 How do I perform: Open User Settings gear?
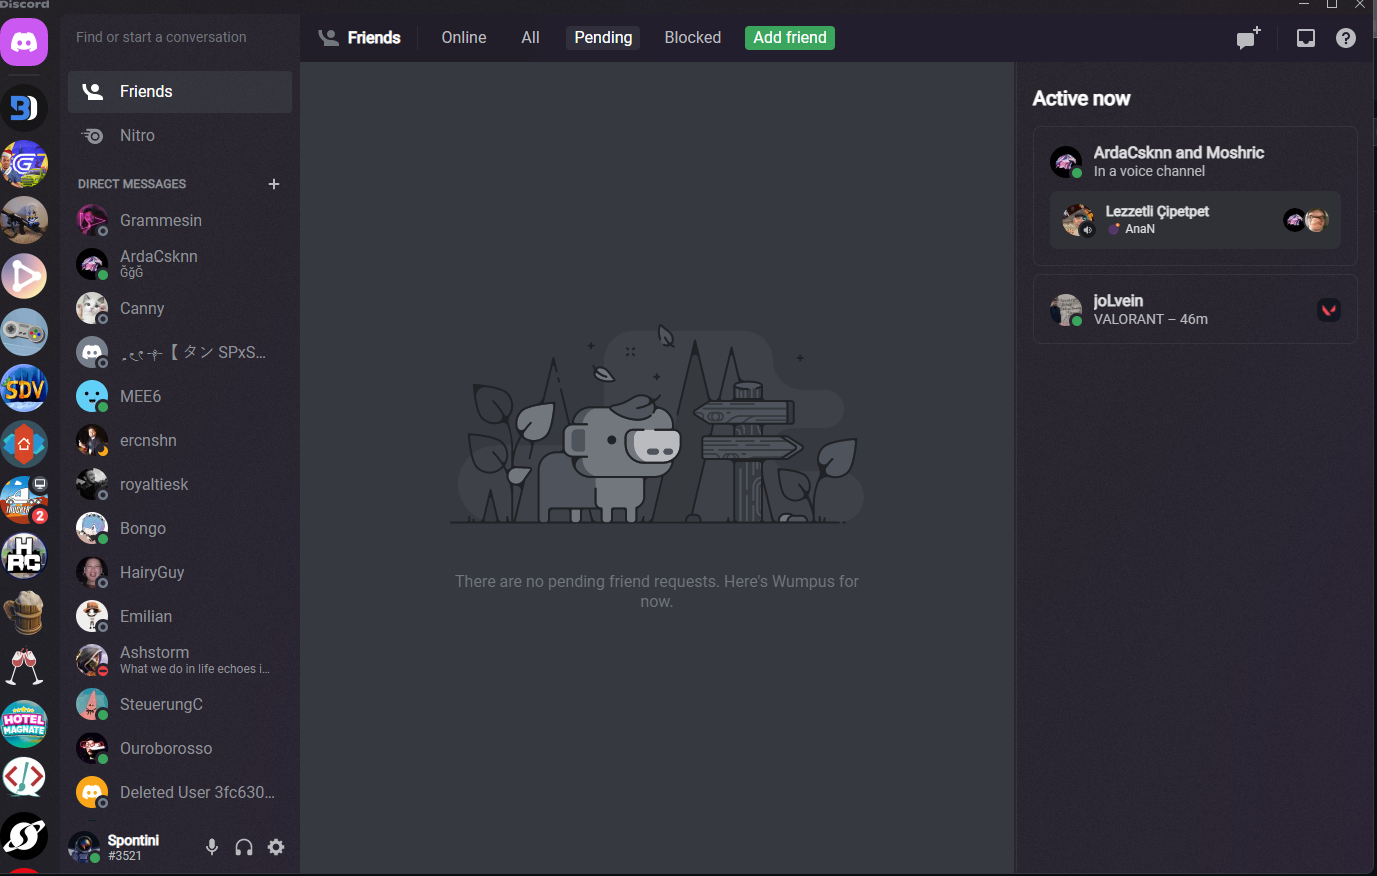pos(276,847)
